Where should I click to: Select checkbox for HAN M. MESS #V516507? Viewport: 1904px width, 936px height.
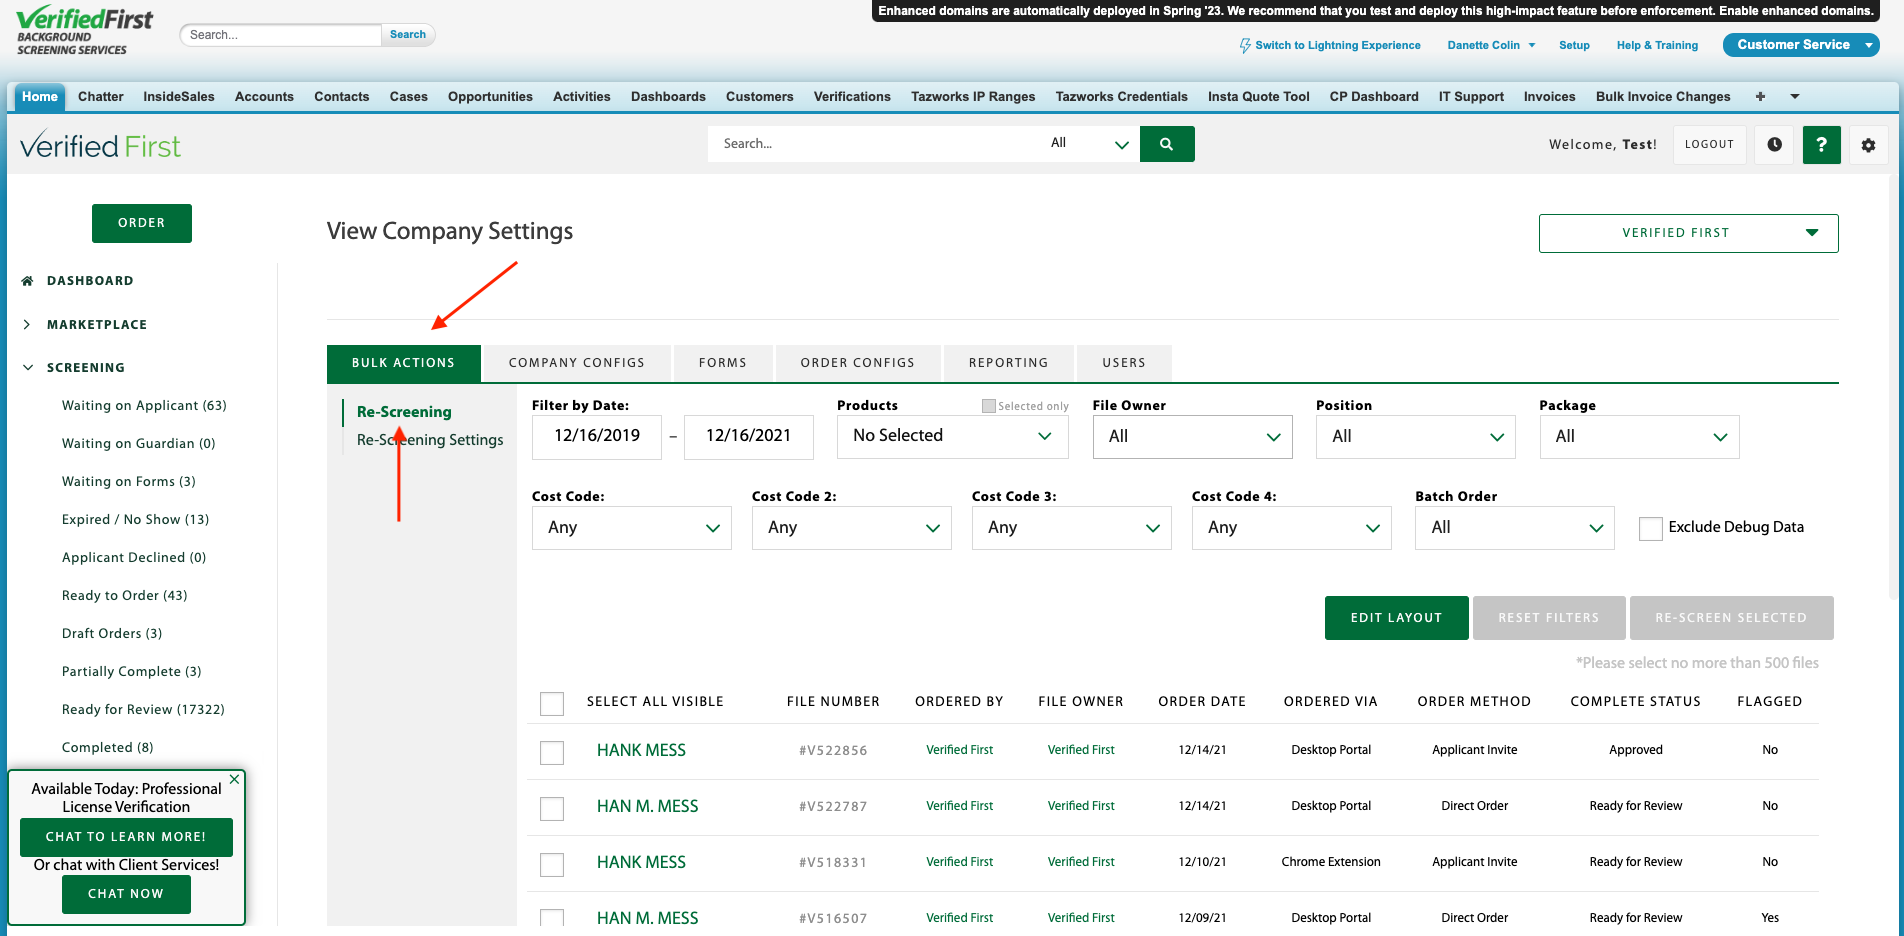click(552, 918)
